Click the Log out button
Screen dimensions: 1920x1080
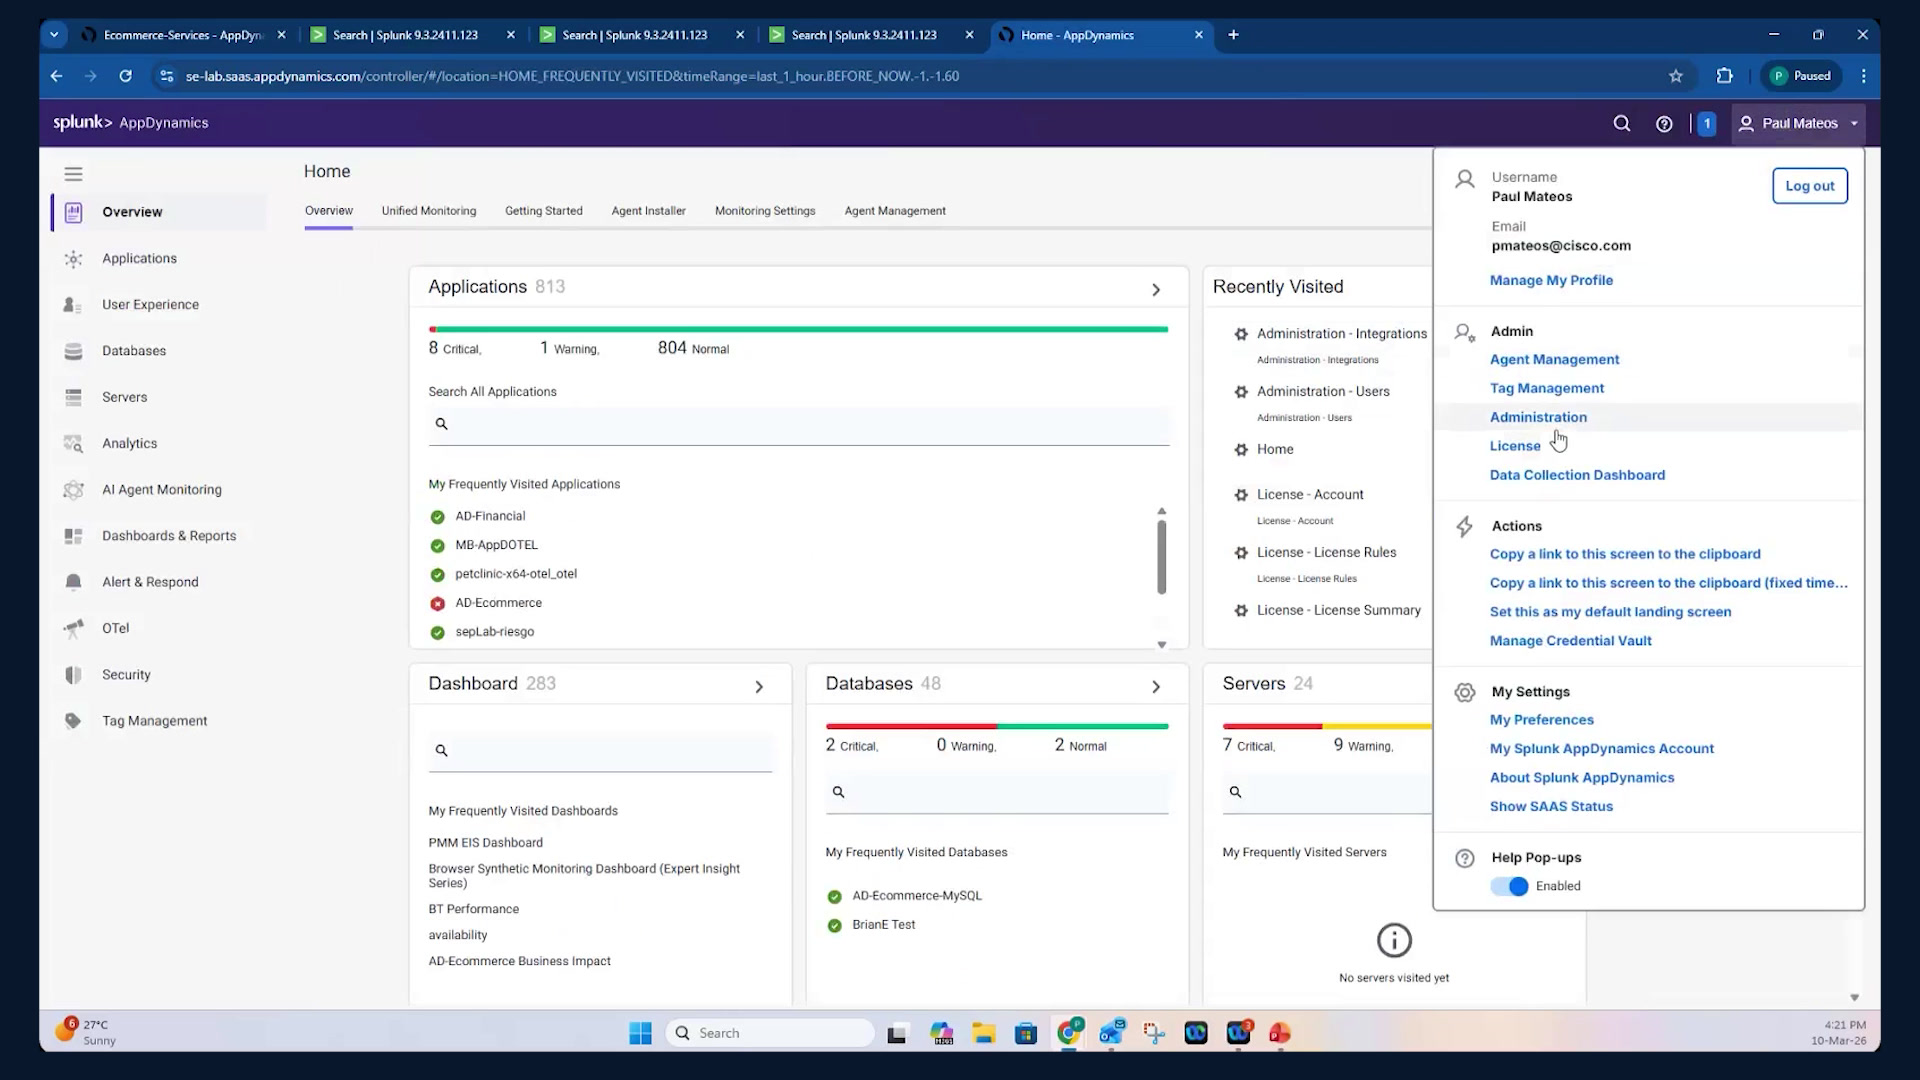pyautogui.click(x=1810, y=186)
